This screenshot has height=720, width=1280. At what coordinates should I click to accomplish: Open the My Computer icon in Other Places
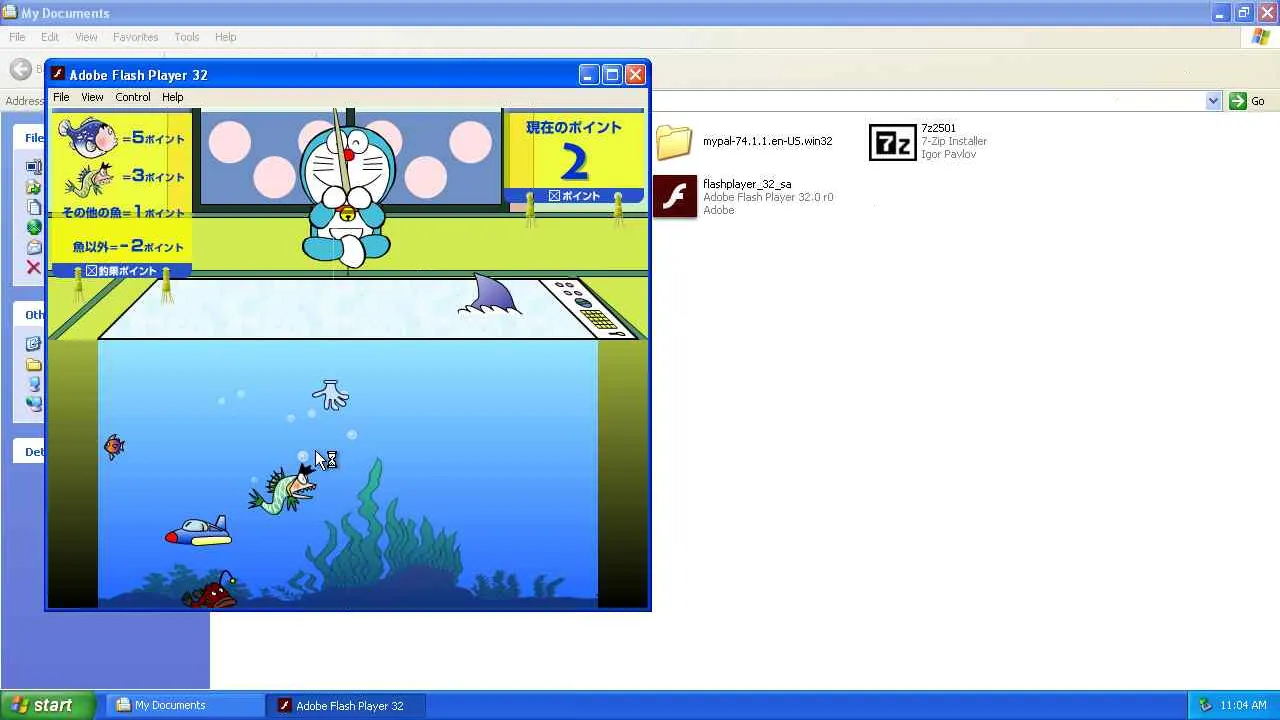(x=34, y=384)
